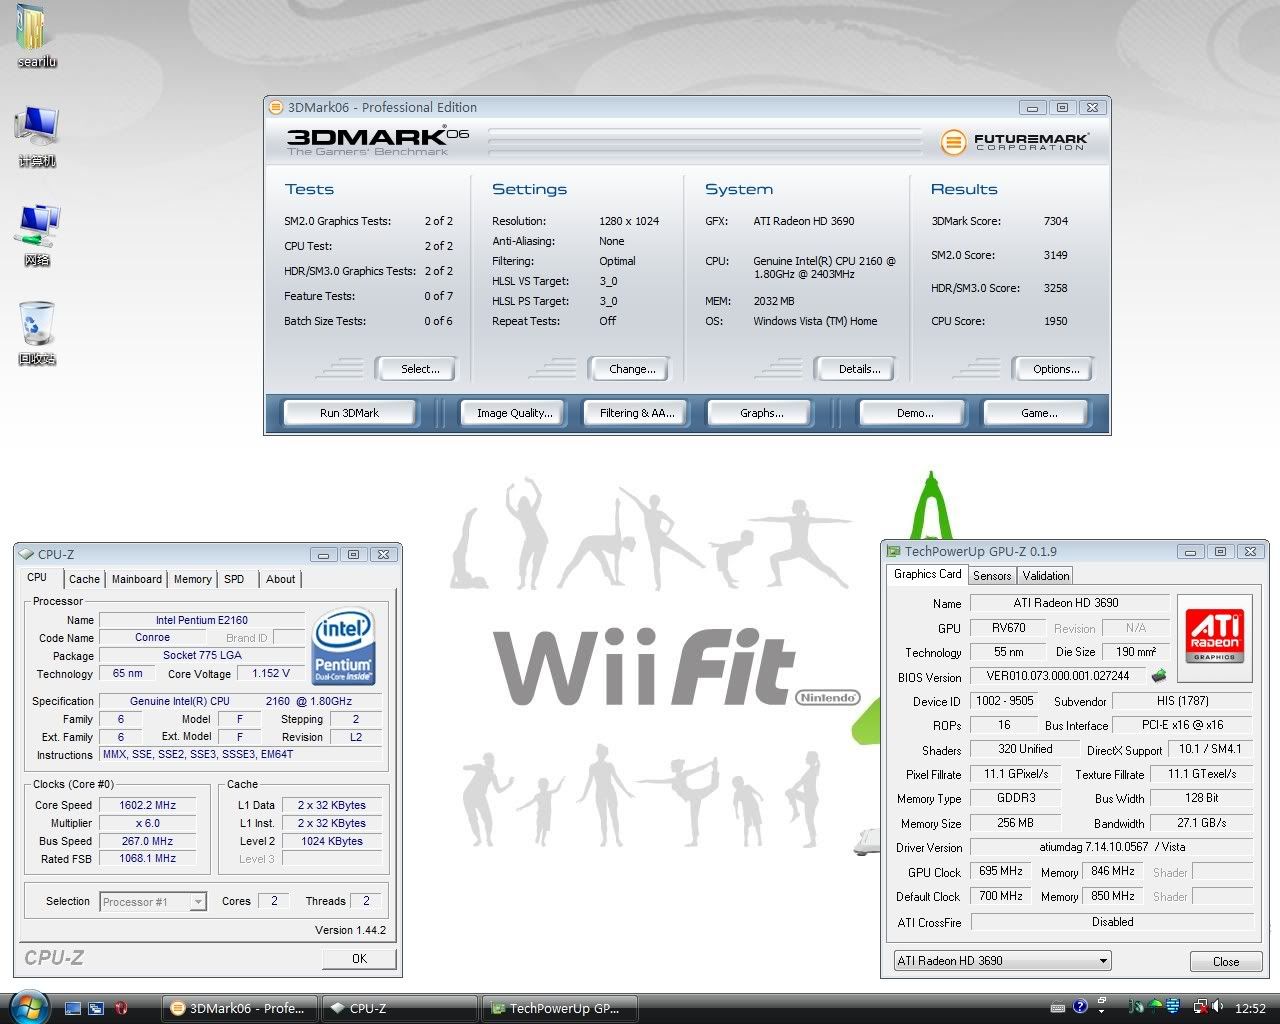Screen dimensions: 1280x1024
Task: Click the 3DMark06 title bar icon
Action: pos(276,107)
